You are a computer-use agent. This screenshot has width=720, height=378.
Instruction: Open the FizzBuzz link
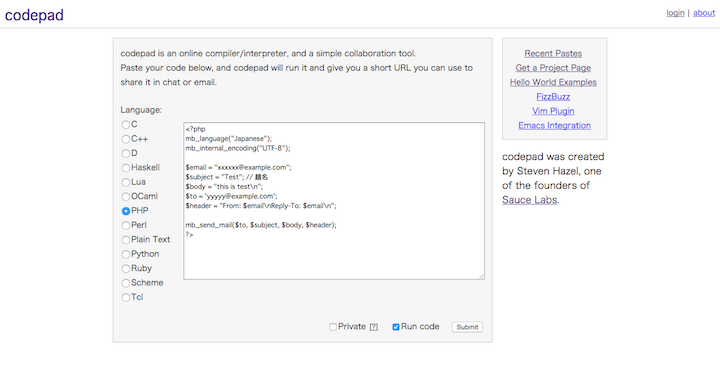[x=553, y=96]
